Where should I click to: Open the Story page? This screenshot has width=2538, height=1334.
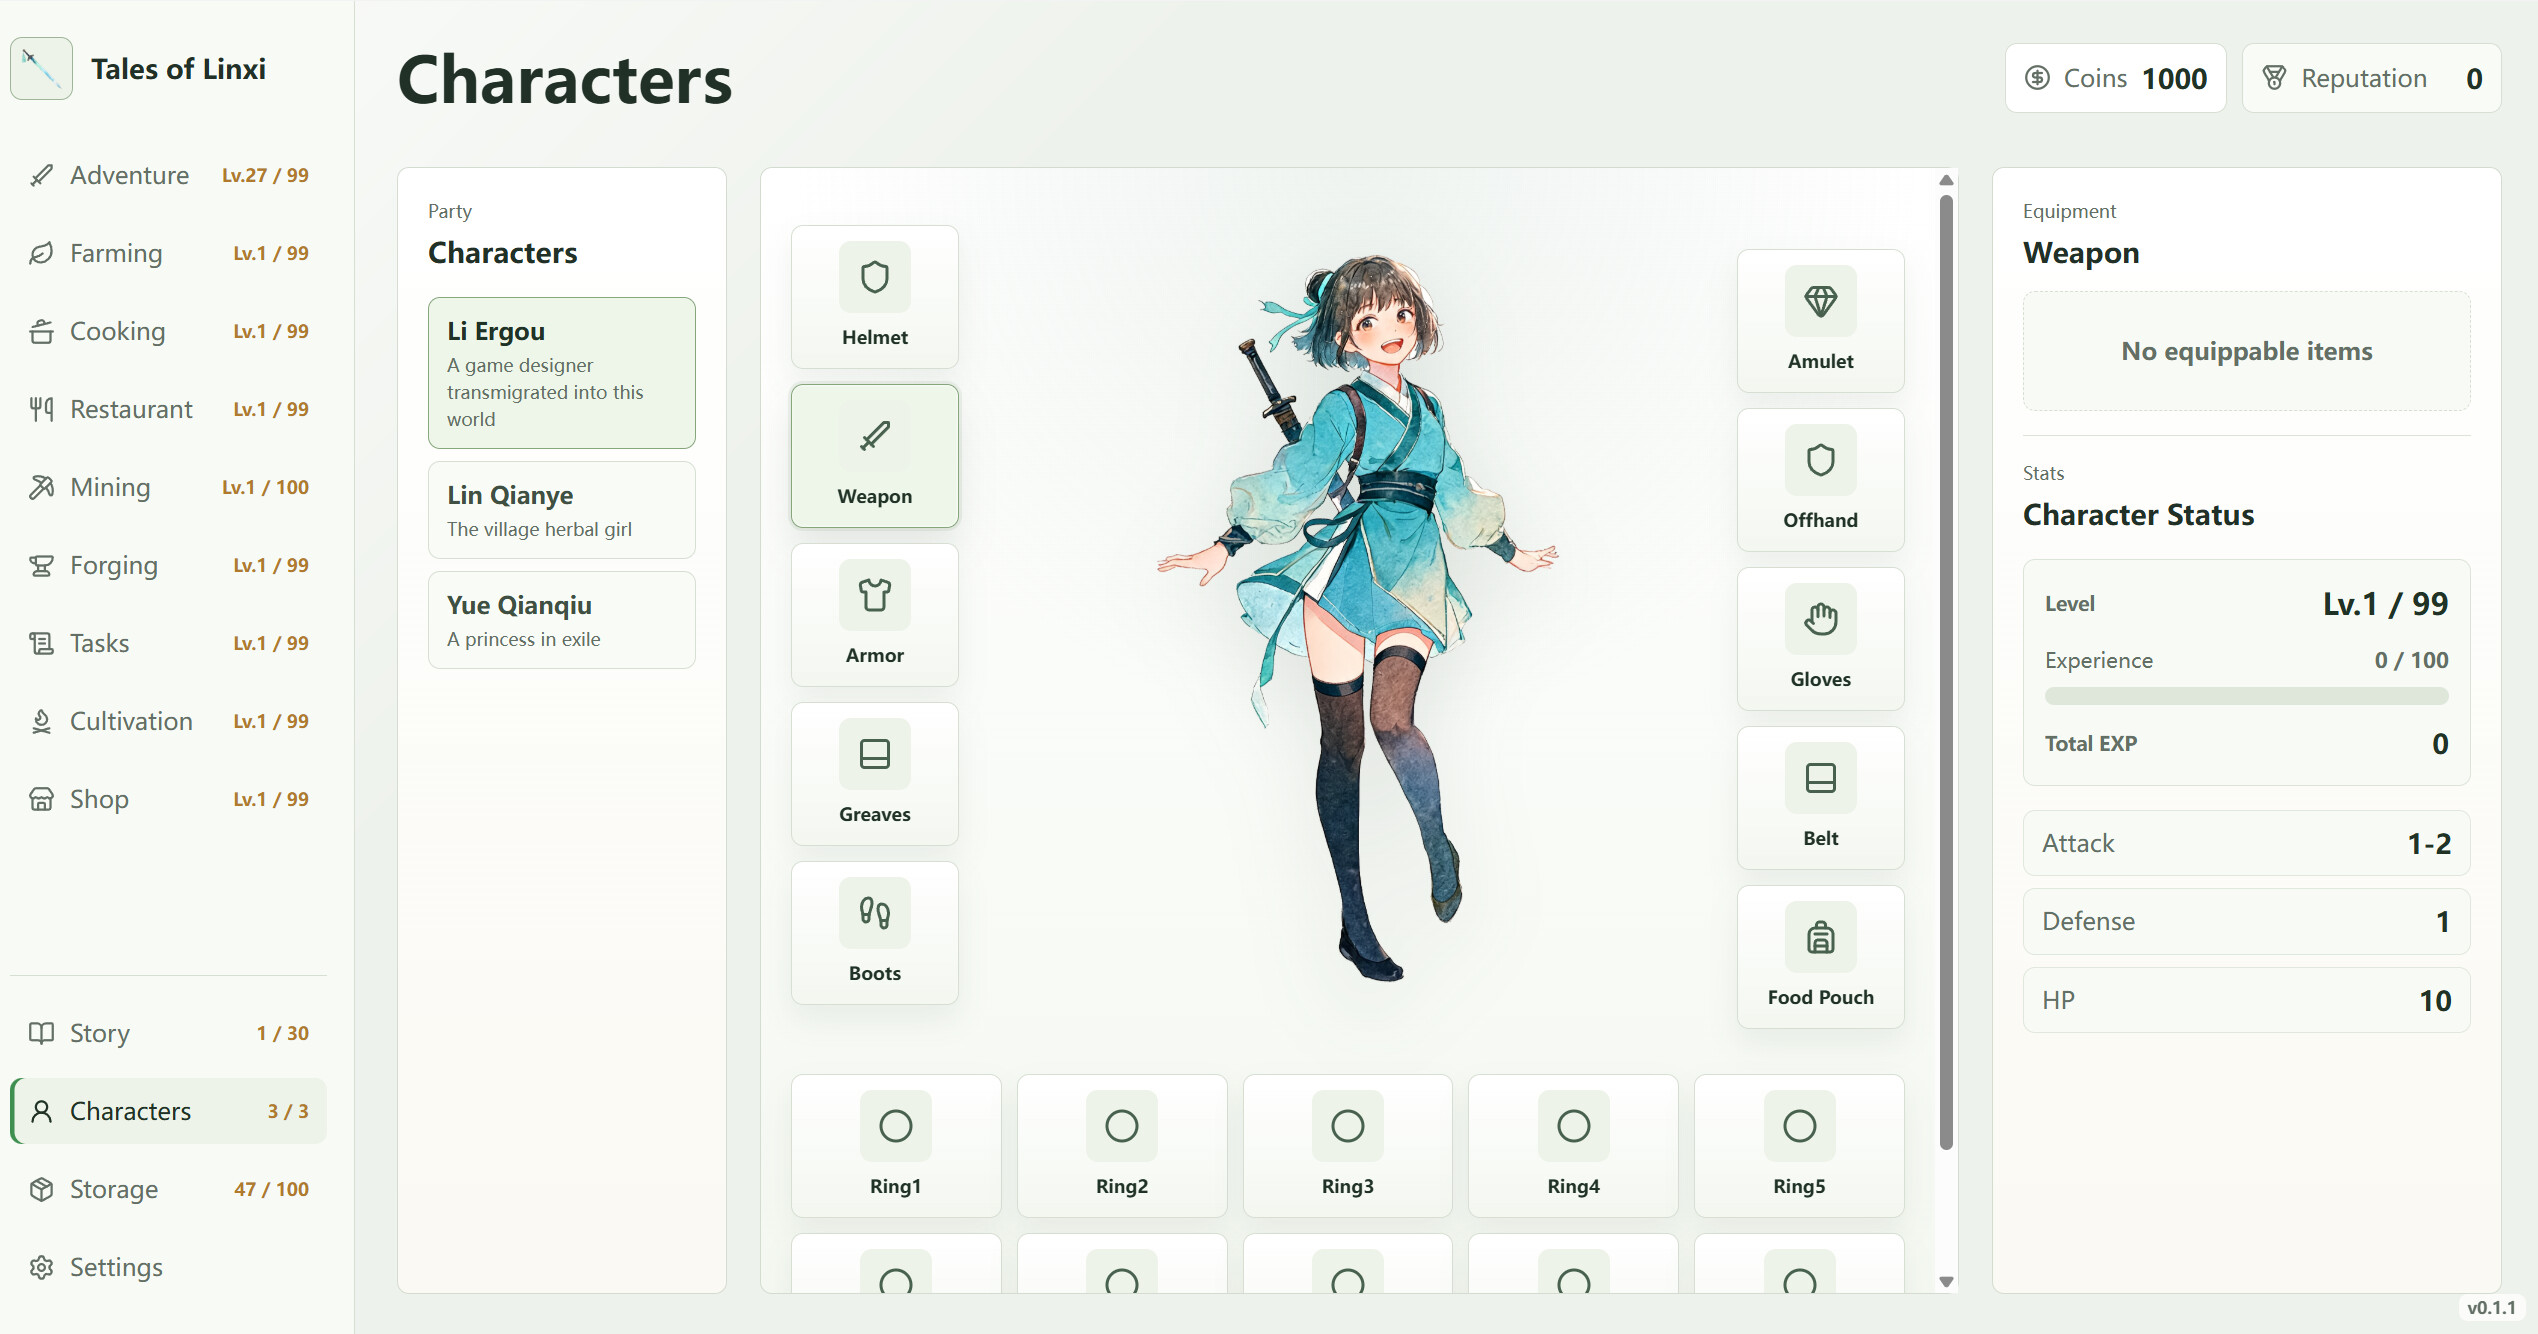tap(168, 1033)
